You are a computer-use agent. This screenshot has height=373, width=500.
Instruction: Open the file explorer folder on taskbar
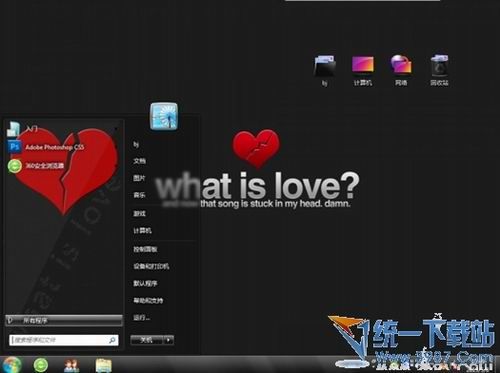(x=104, y=366)
